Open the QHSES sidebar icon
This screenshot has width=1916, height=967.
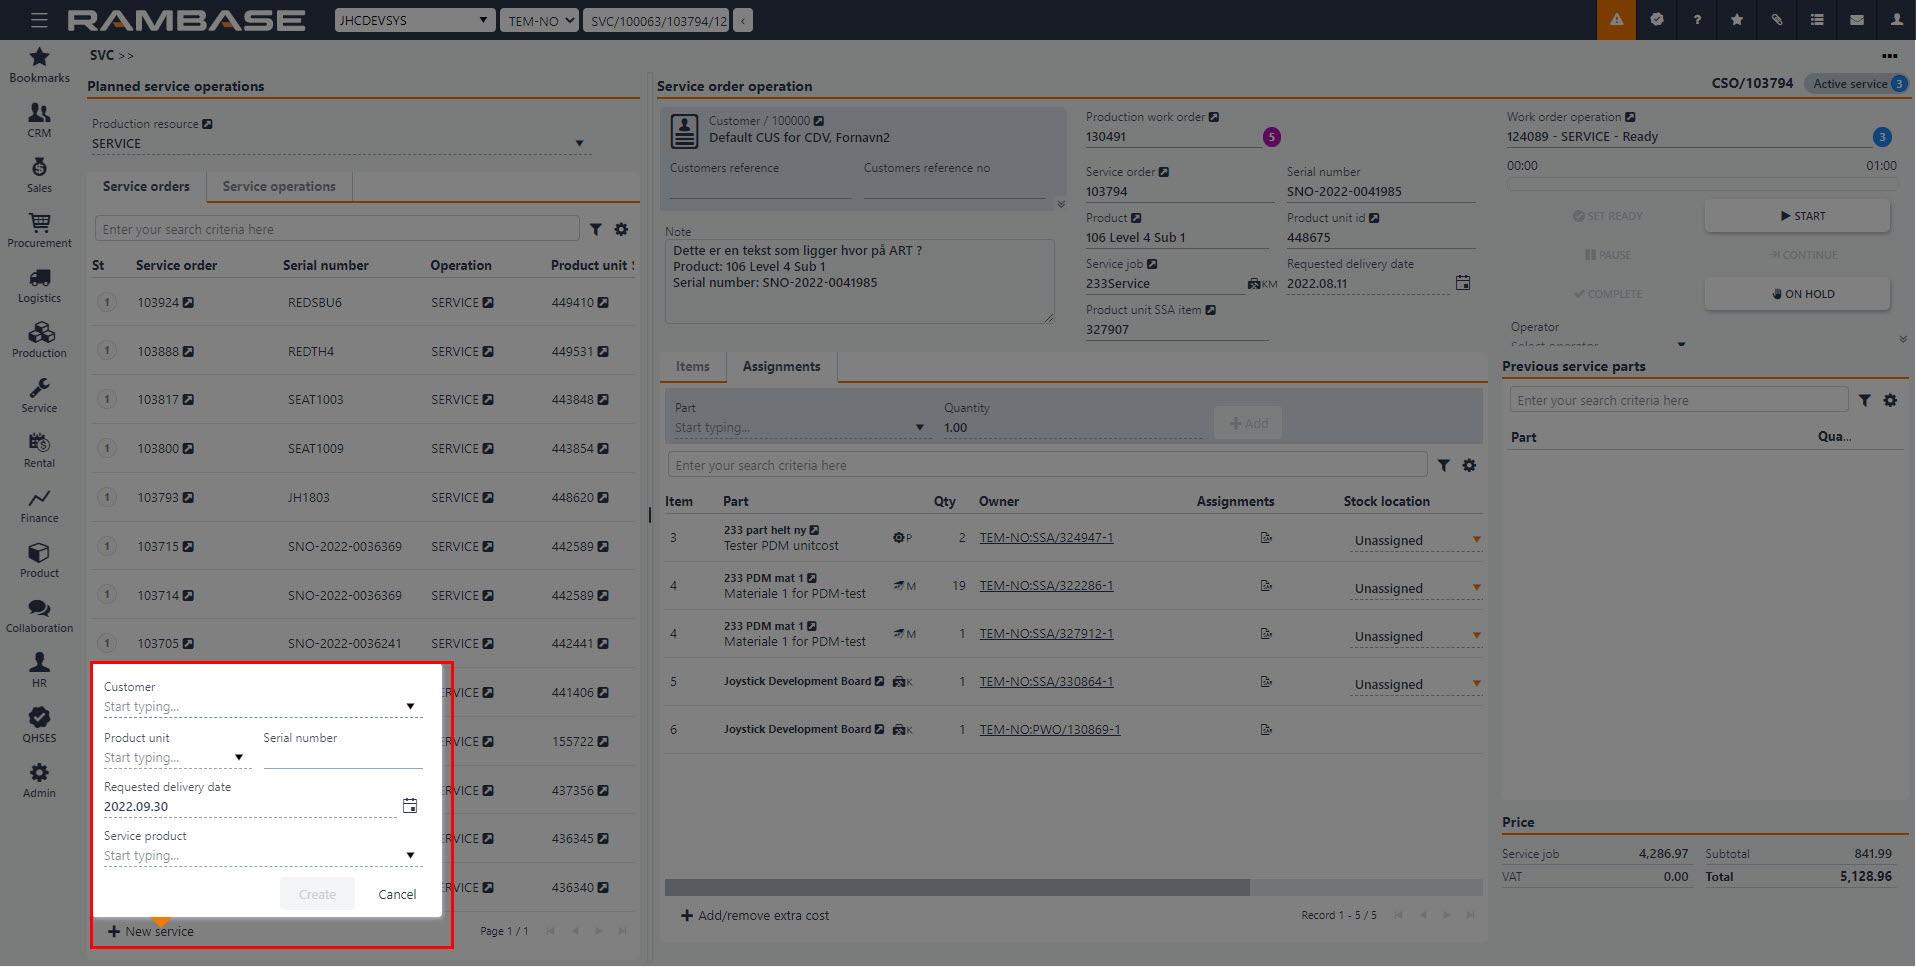pyautogui.click(x=39, y=725)
